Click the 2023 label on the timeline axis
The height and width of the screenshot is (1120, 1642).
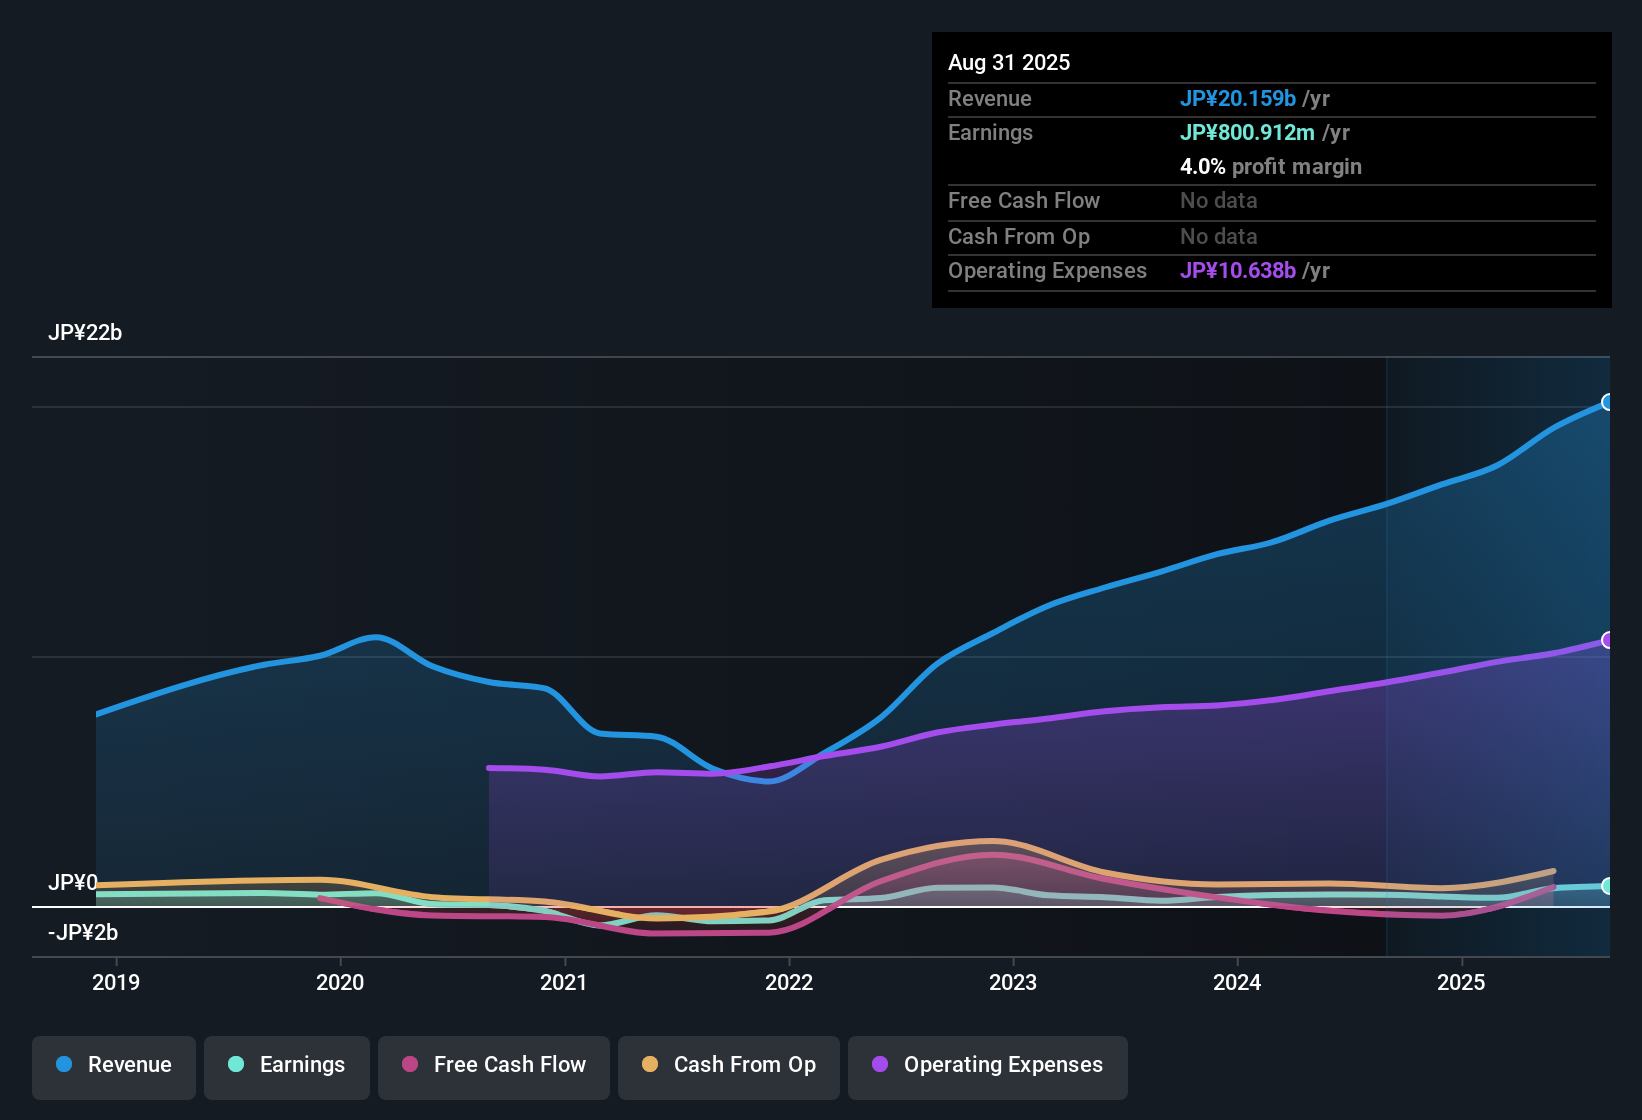coord(1013,982)
